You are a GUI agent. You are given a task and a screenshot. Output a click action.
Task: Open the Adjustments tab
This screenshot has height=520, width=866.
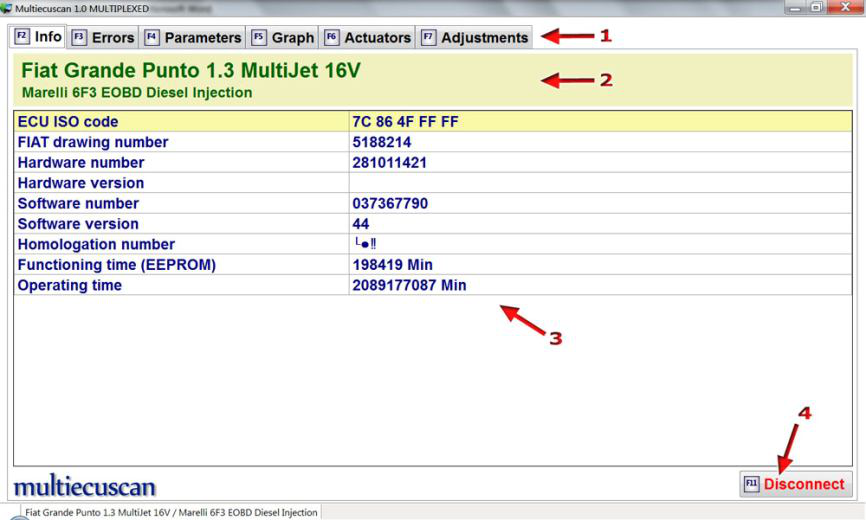click(484, 38)
